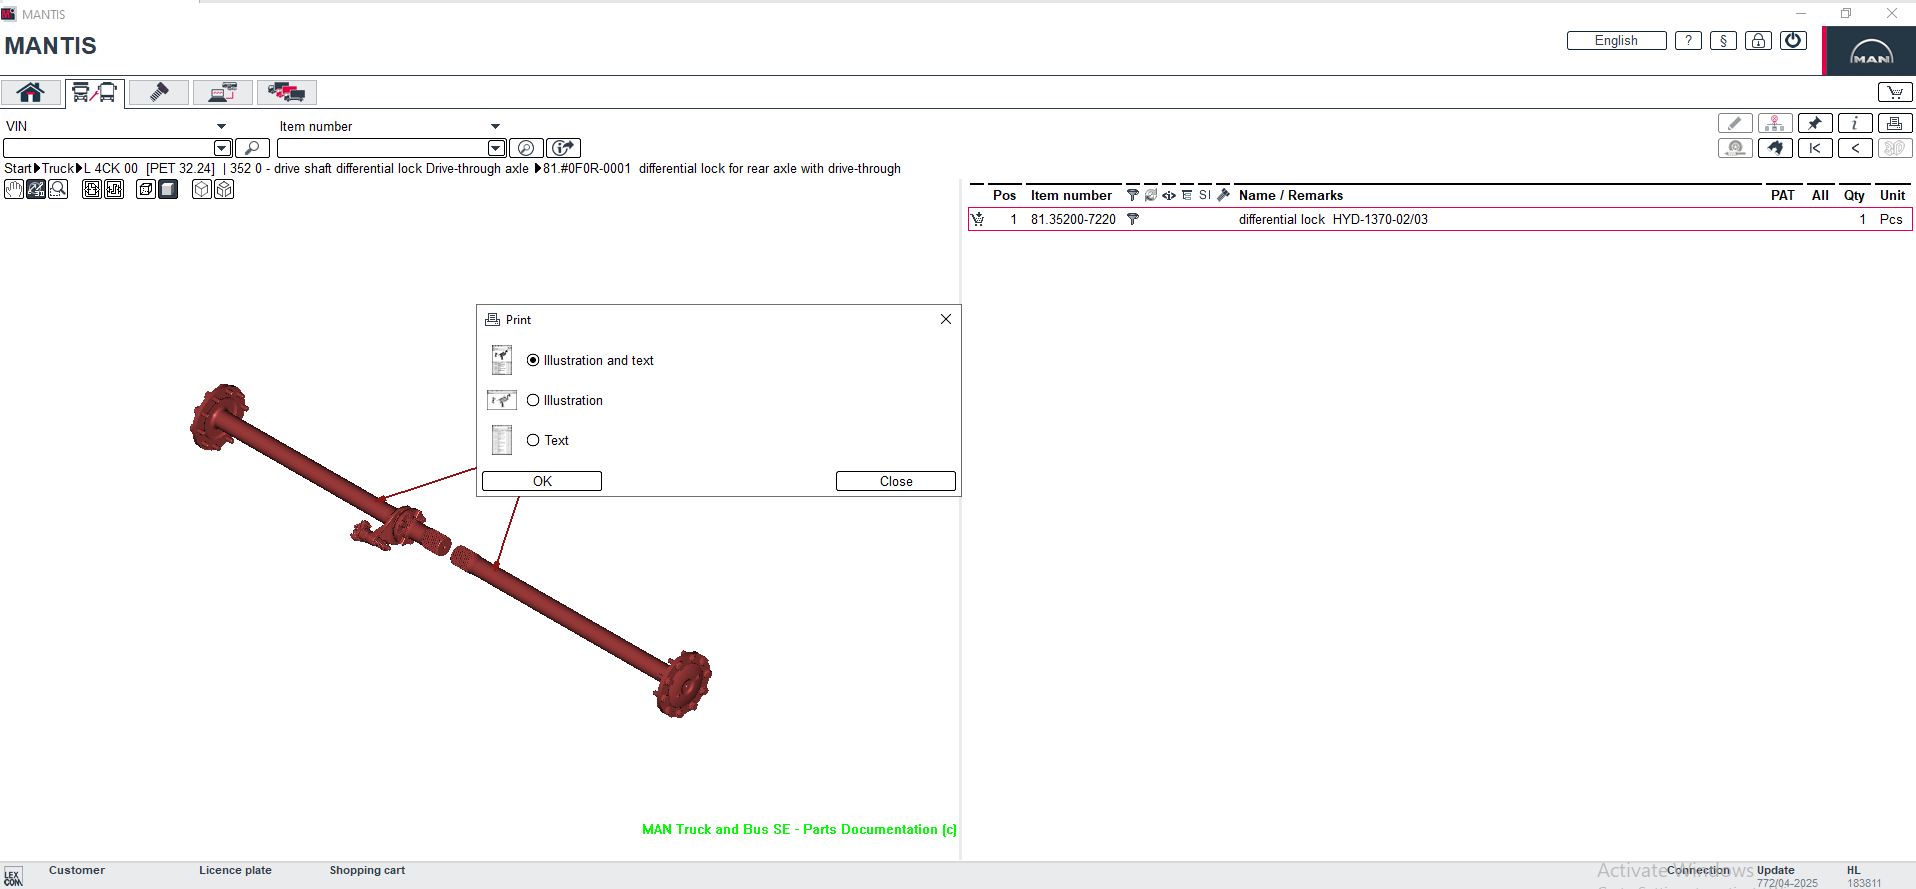
Task: Click the explode steps view tool
Action: click(114, 189)
